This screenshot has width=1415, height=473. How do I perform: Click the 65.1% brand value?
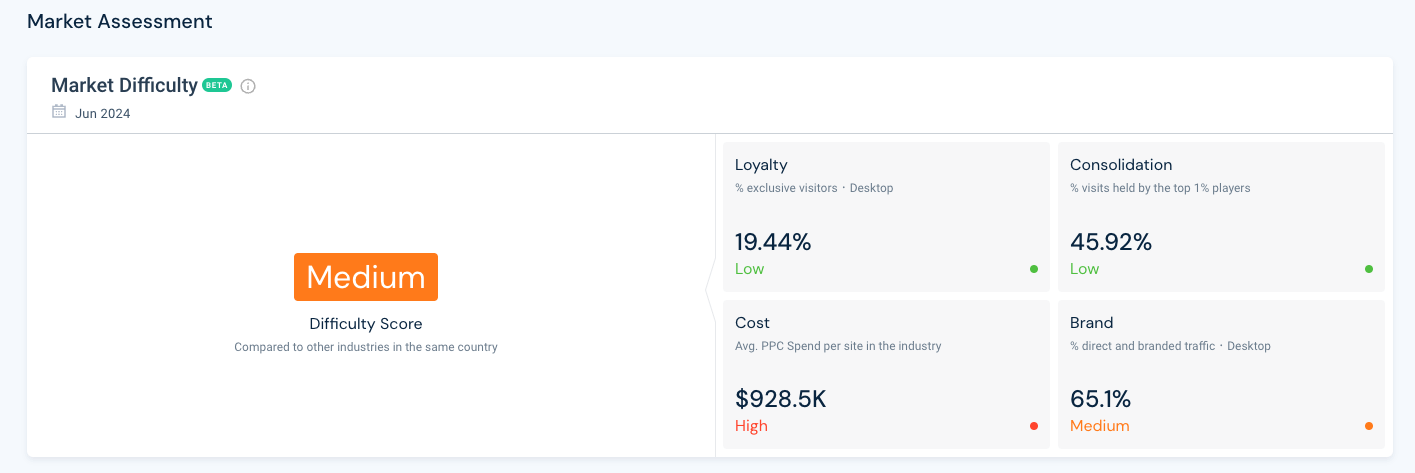pos(1100,399)
